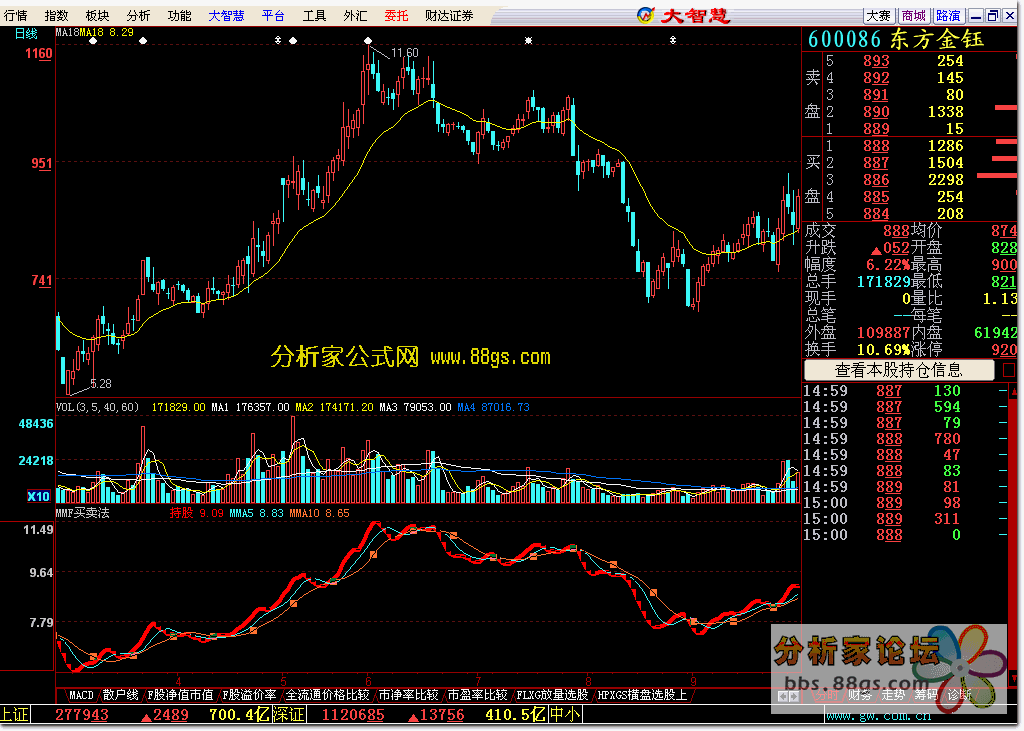Open the 分析 menu
Screen dimensions: 1024x731
[x=138, y=16]
